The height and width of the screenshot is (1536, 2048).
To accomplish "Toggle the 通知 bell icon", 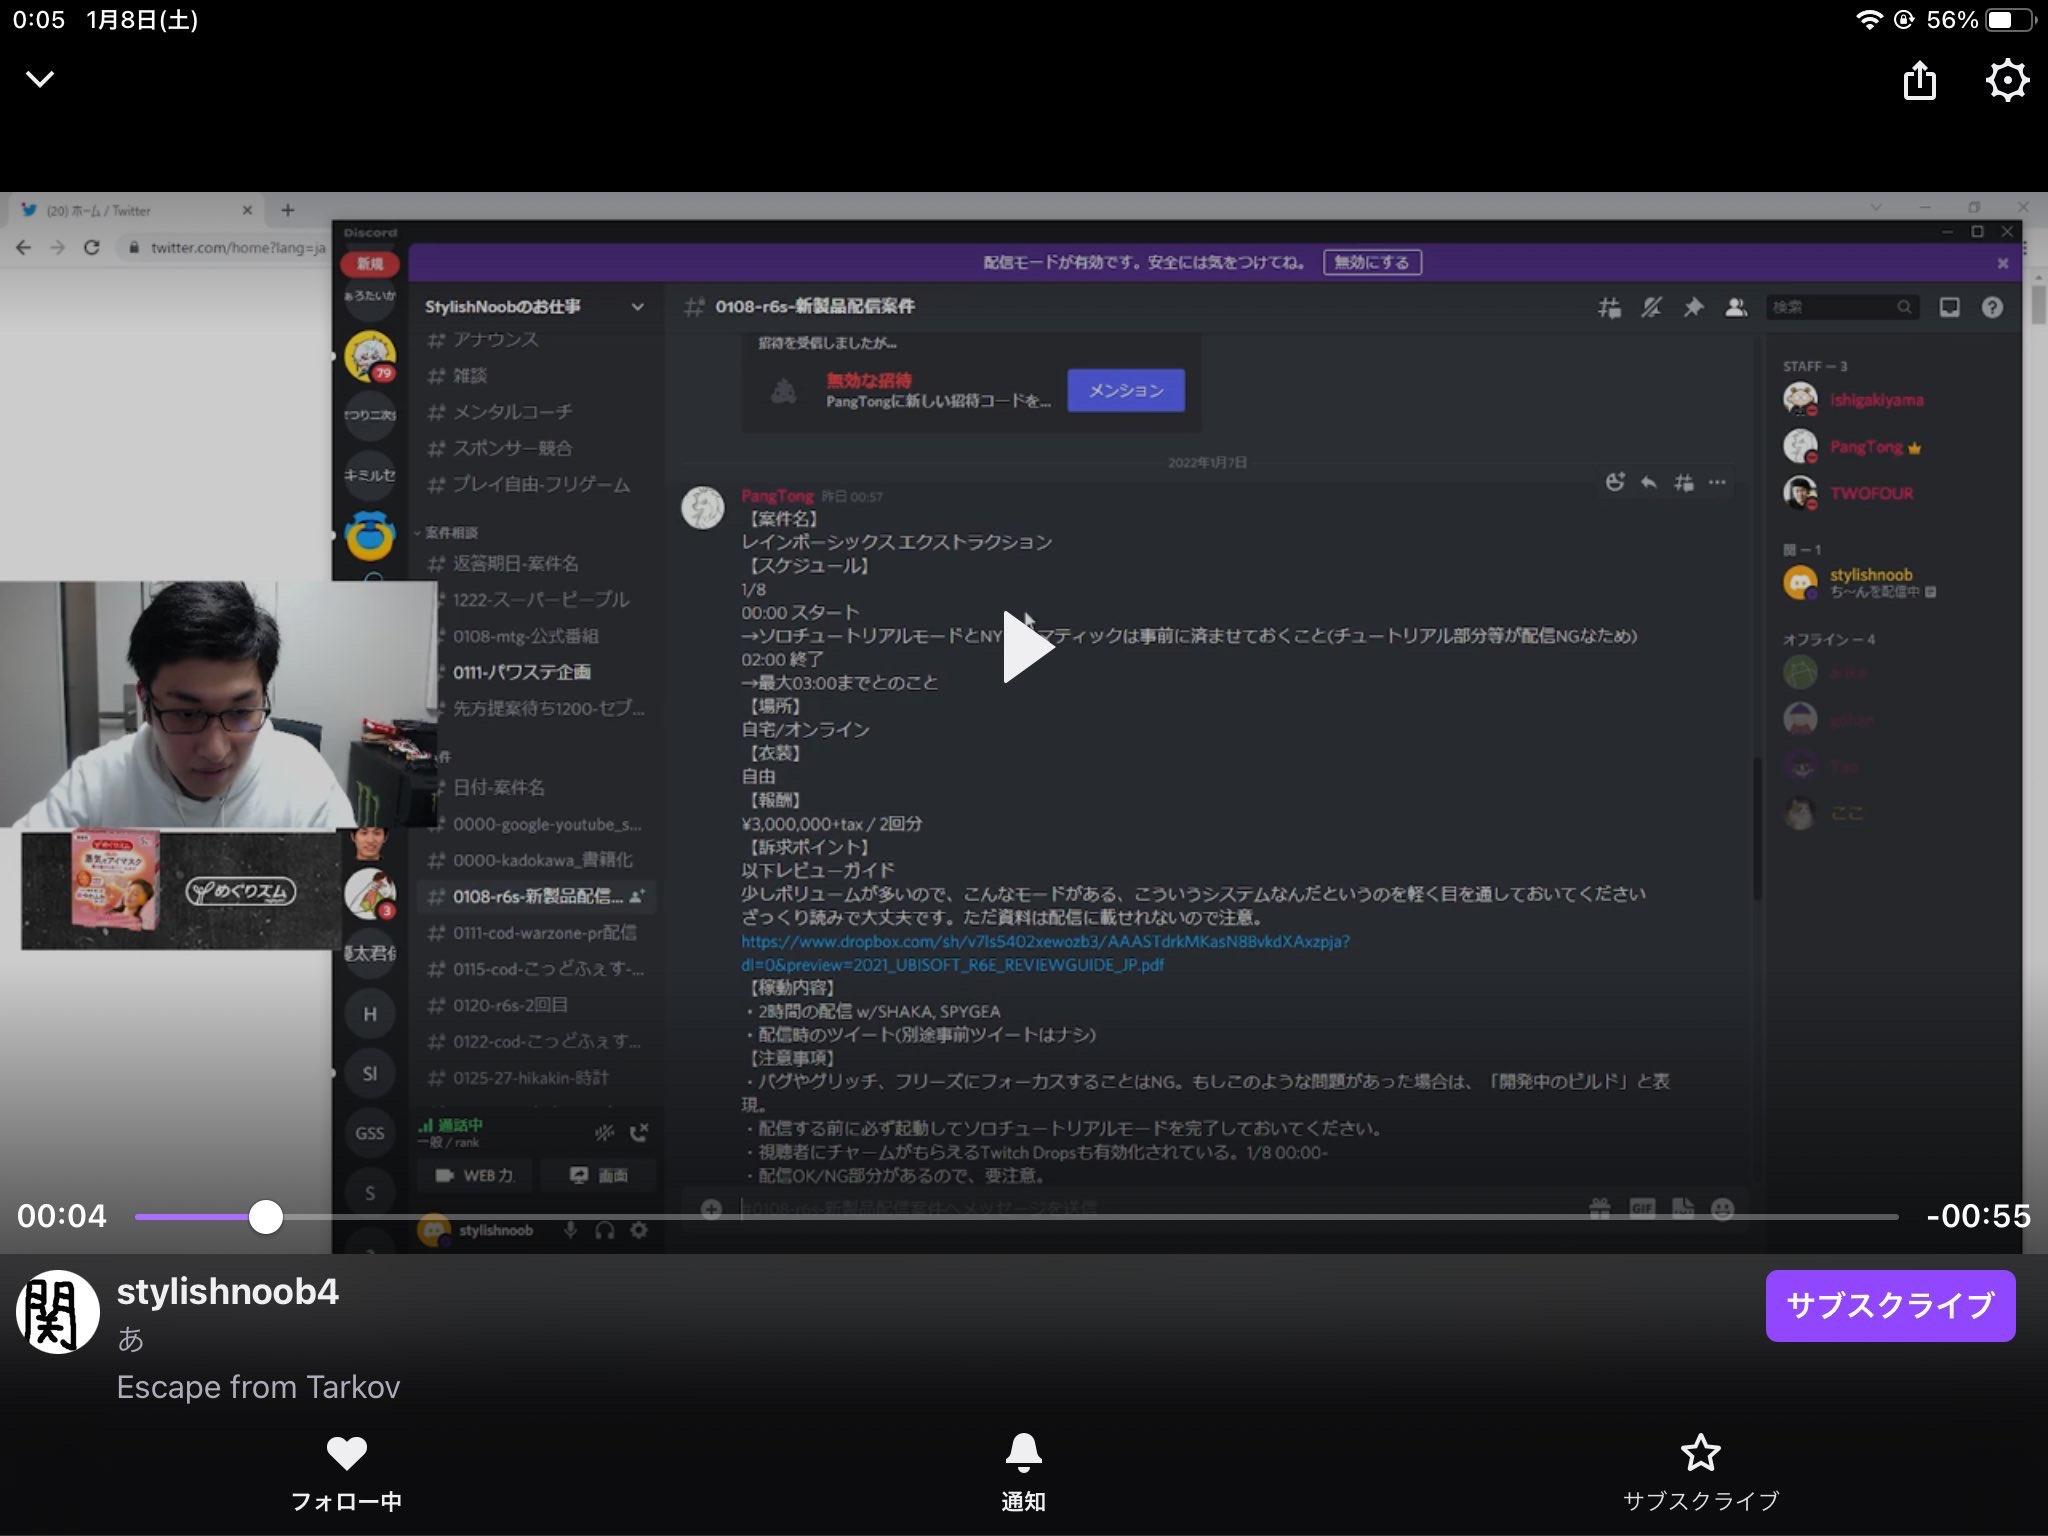I will 1022,1453.
